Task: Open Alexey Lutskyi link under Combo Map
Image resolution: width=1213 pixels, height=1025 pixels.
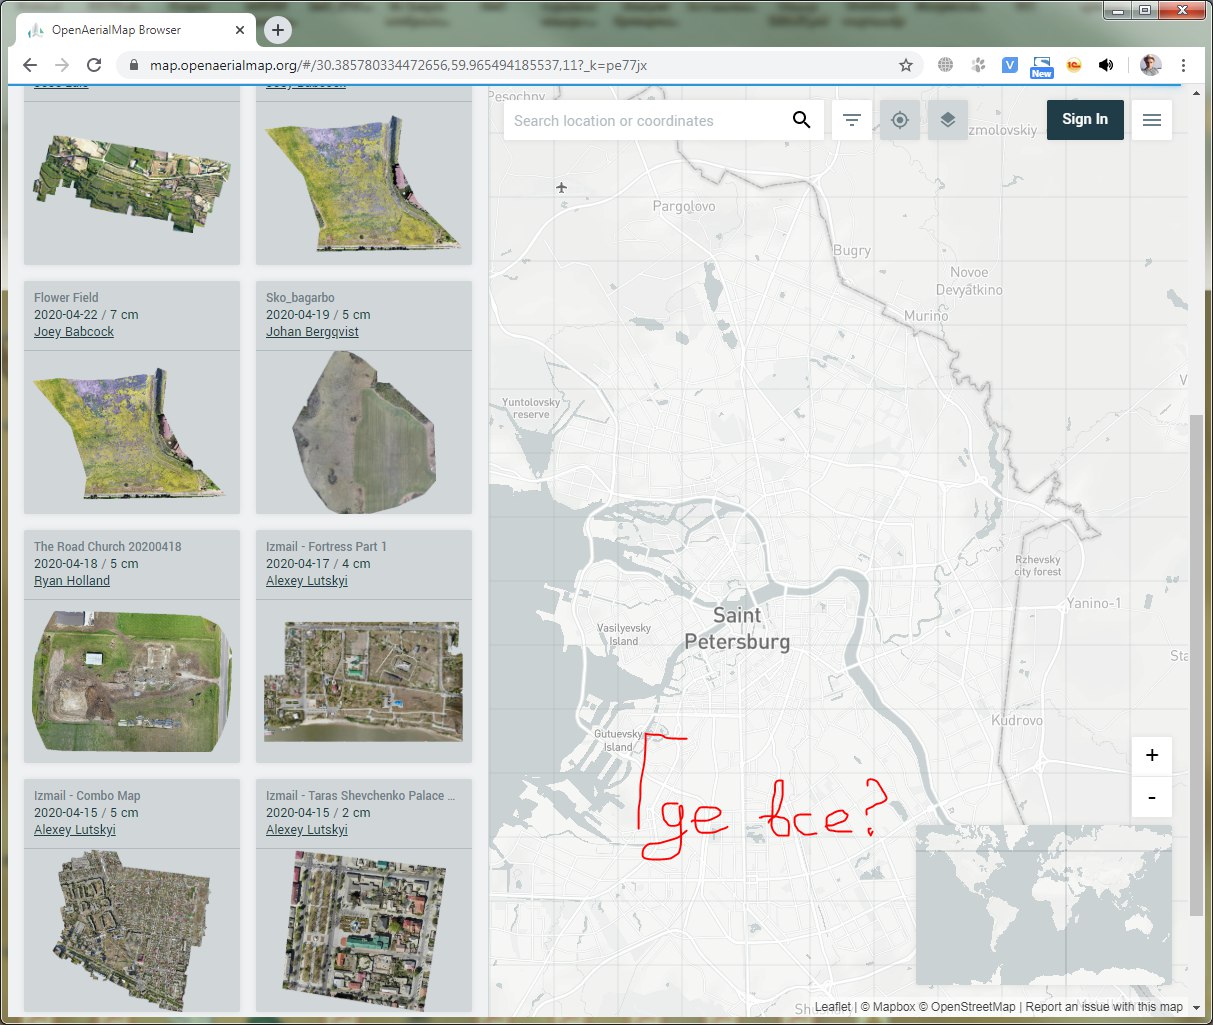Action: coord(75,830)
